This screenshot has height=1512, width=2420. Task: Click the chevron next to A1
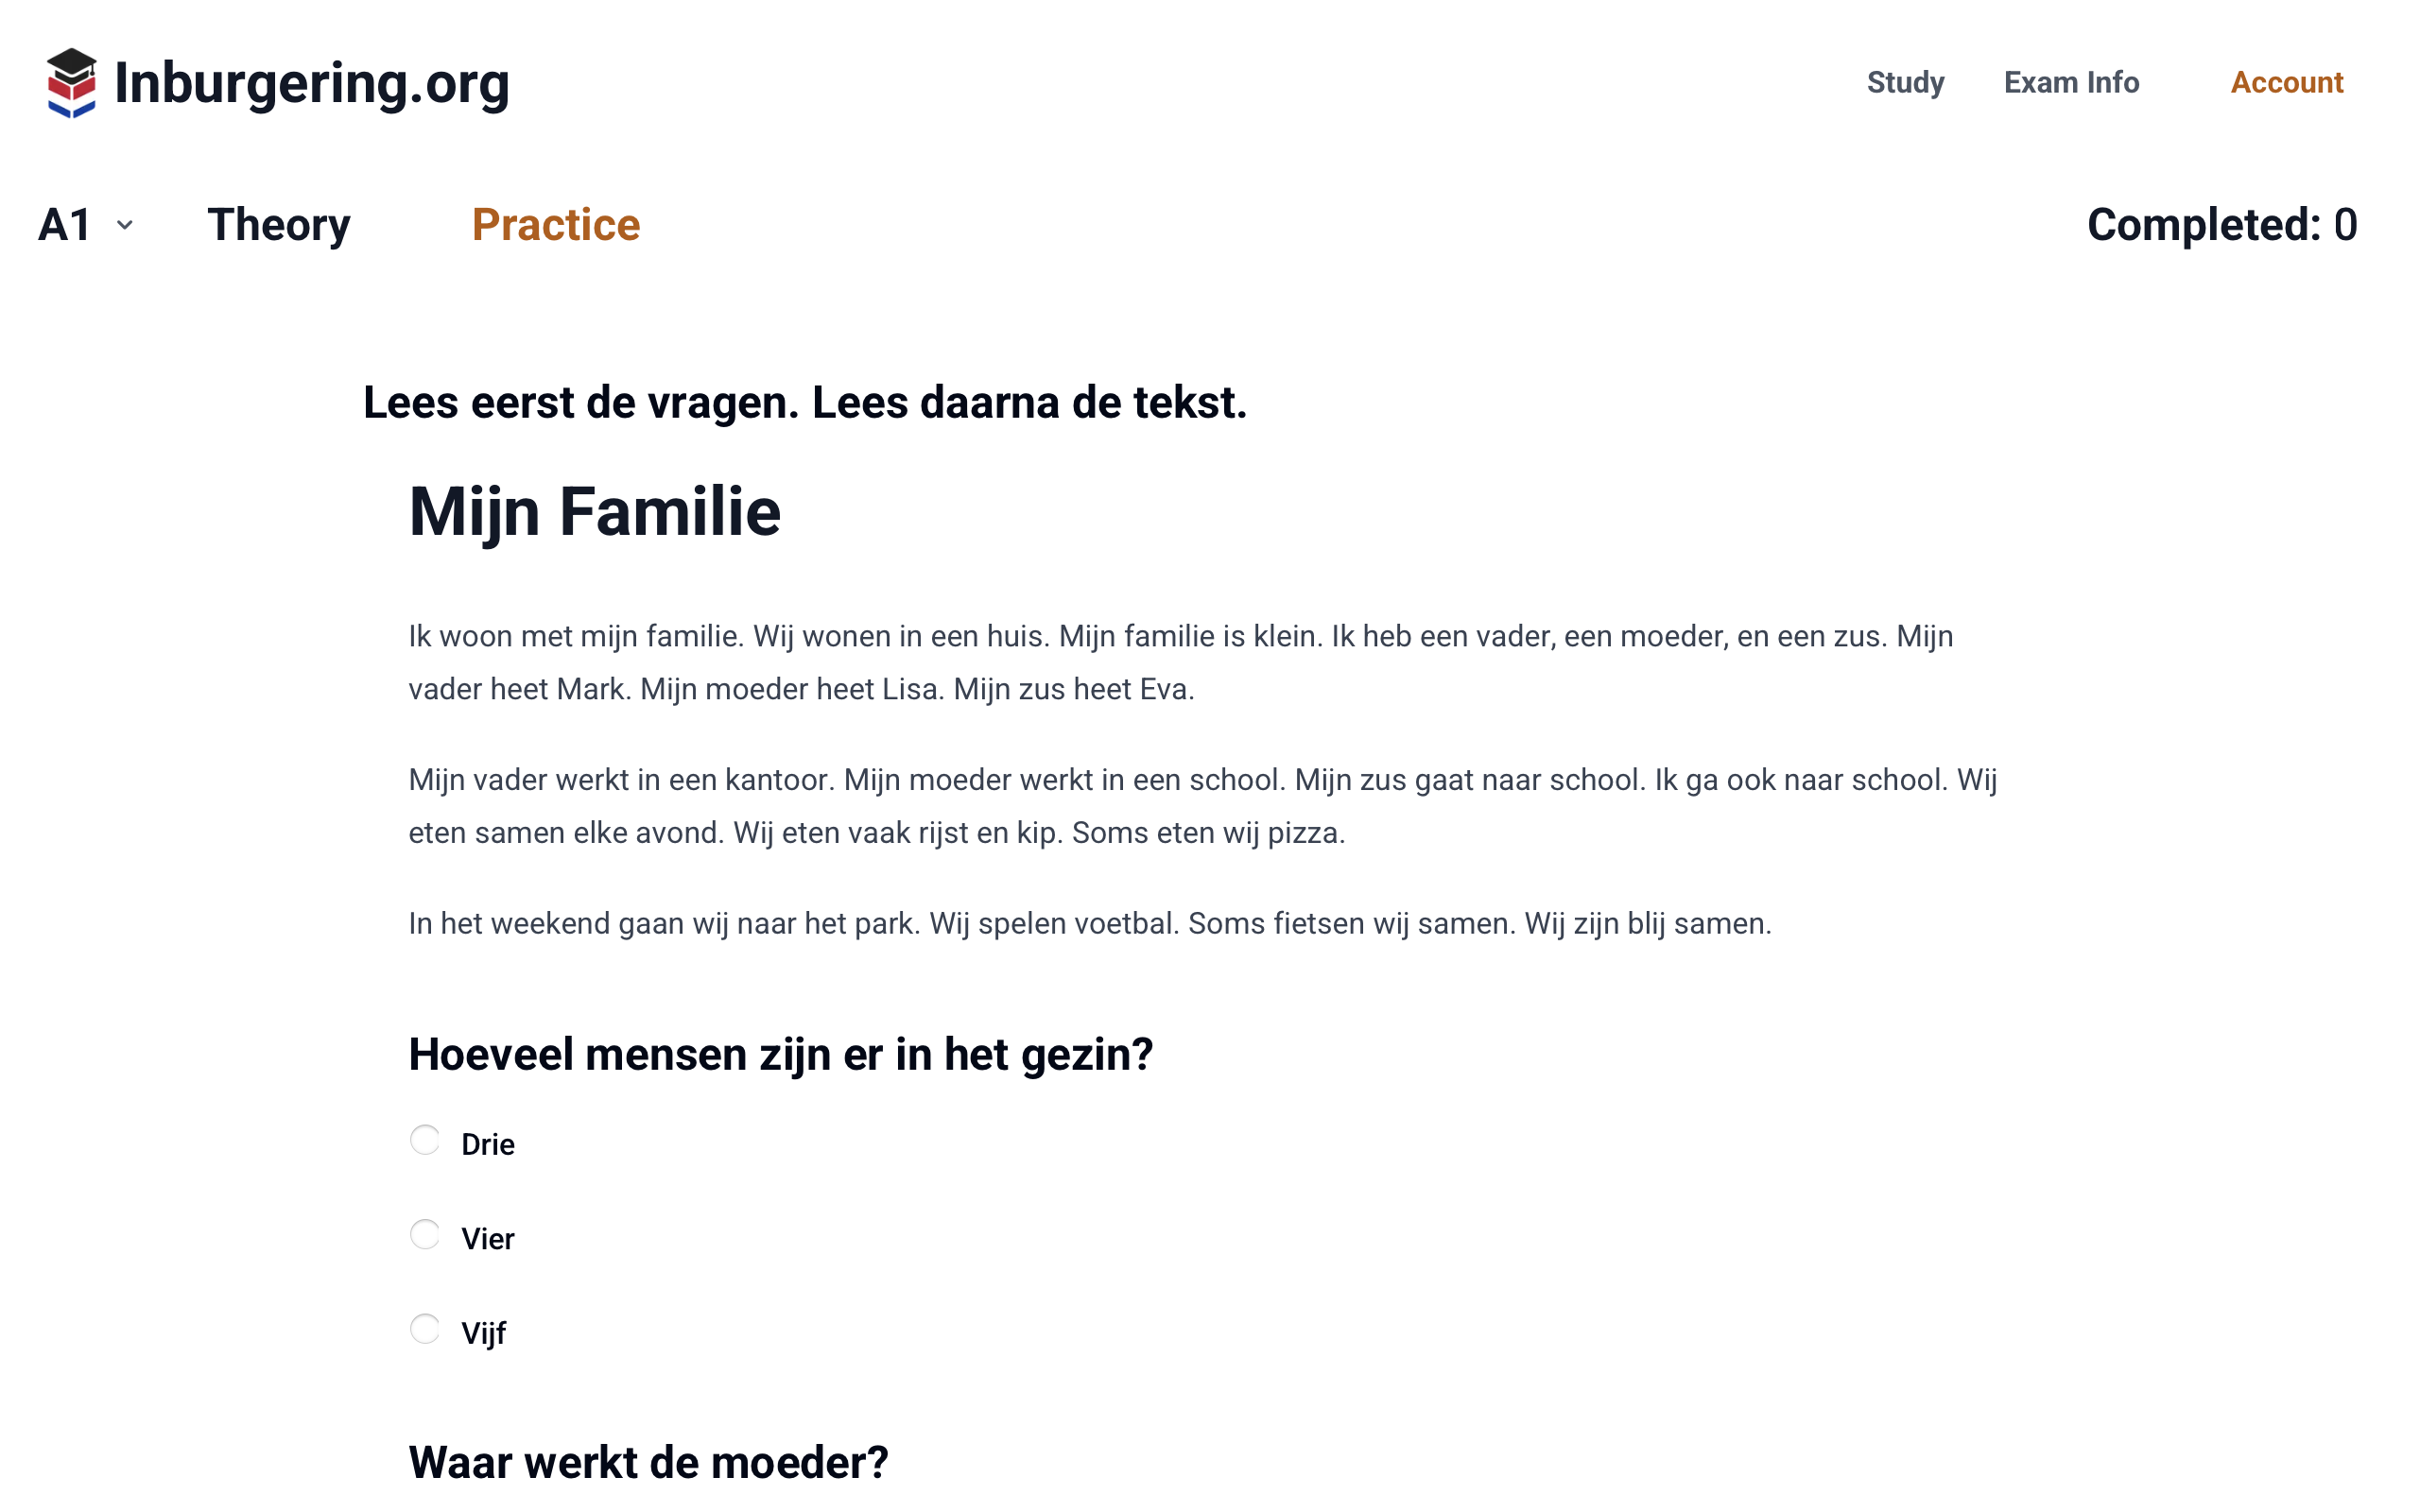click(x=125, y=226)
